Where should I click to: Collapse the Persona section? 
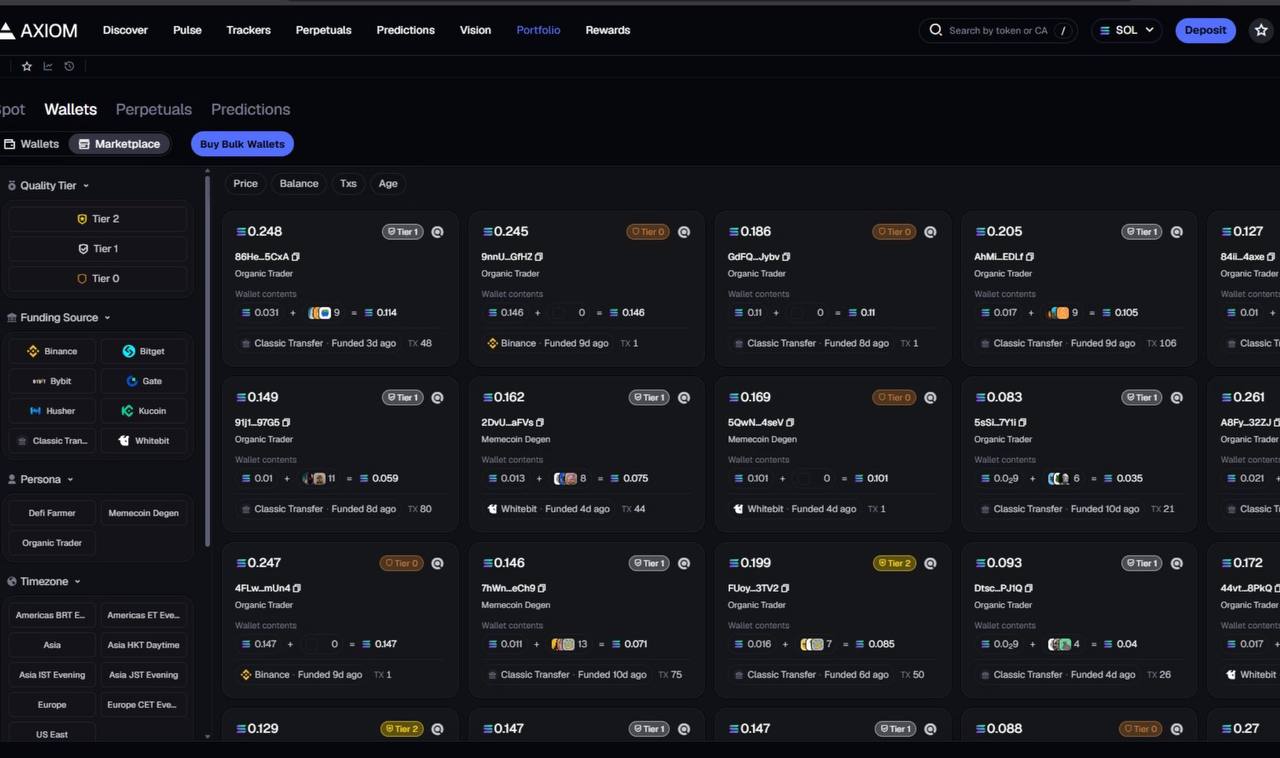click(40, 480)
